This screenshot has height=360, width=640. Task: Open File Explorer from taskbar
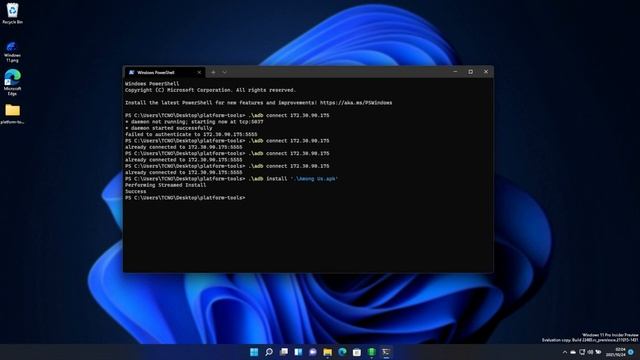(x=327, y=352)
